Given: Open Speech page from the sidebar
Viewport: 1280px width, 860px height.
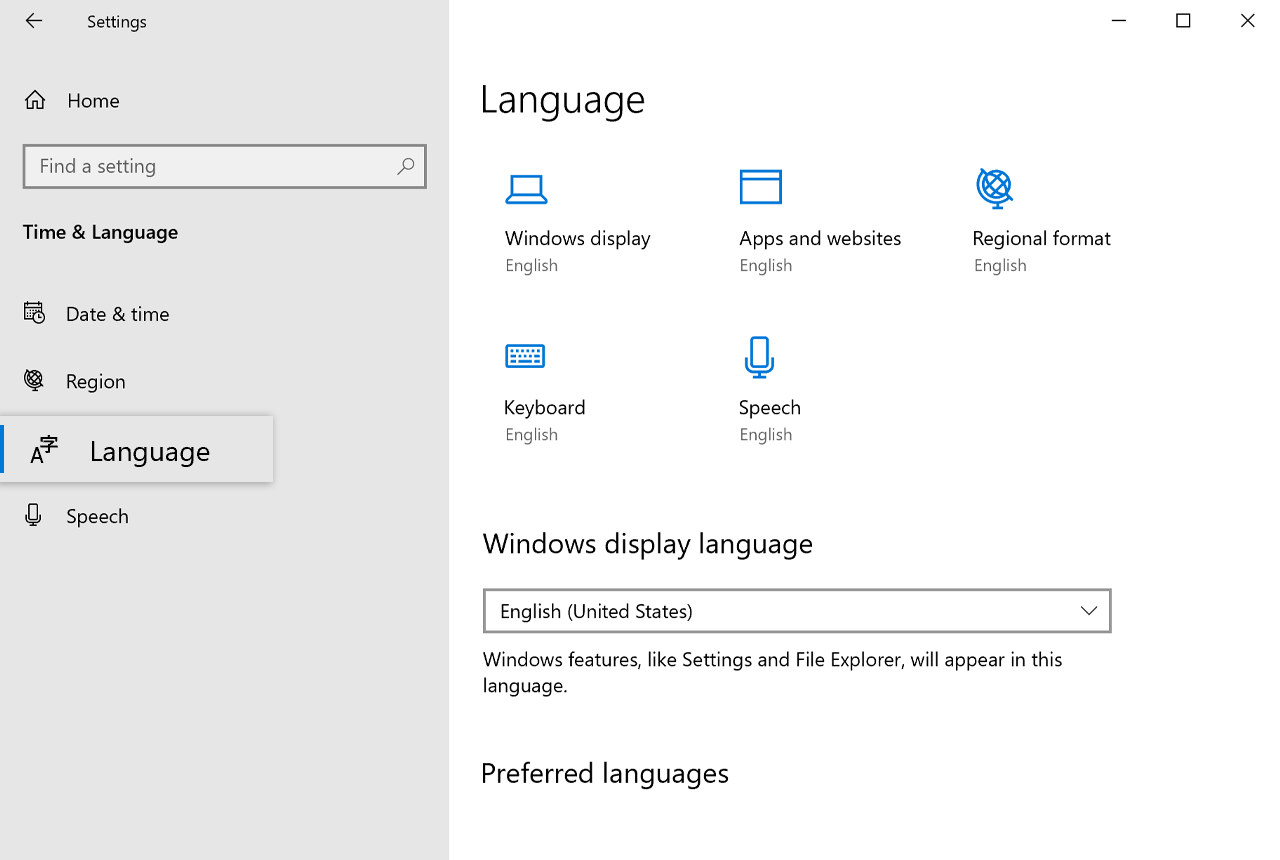Looking at the screenshot, I should click(x=97, y=516).
